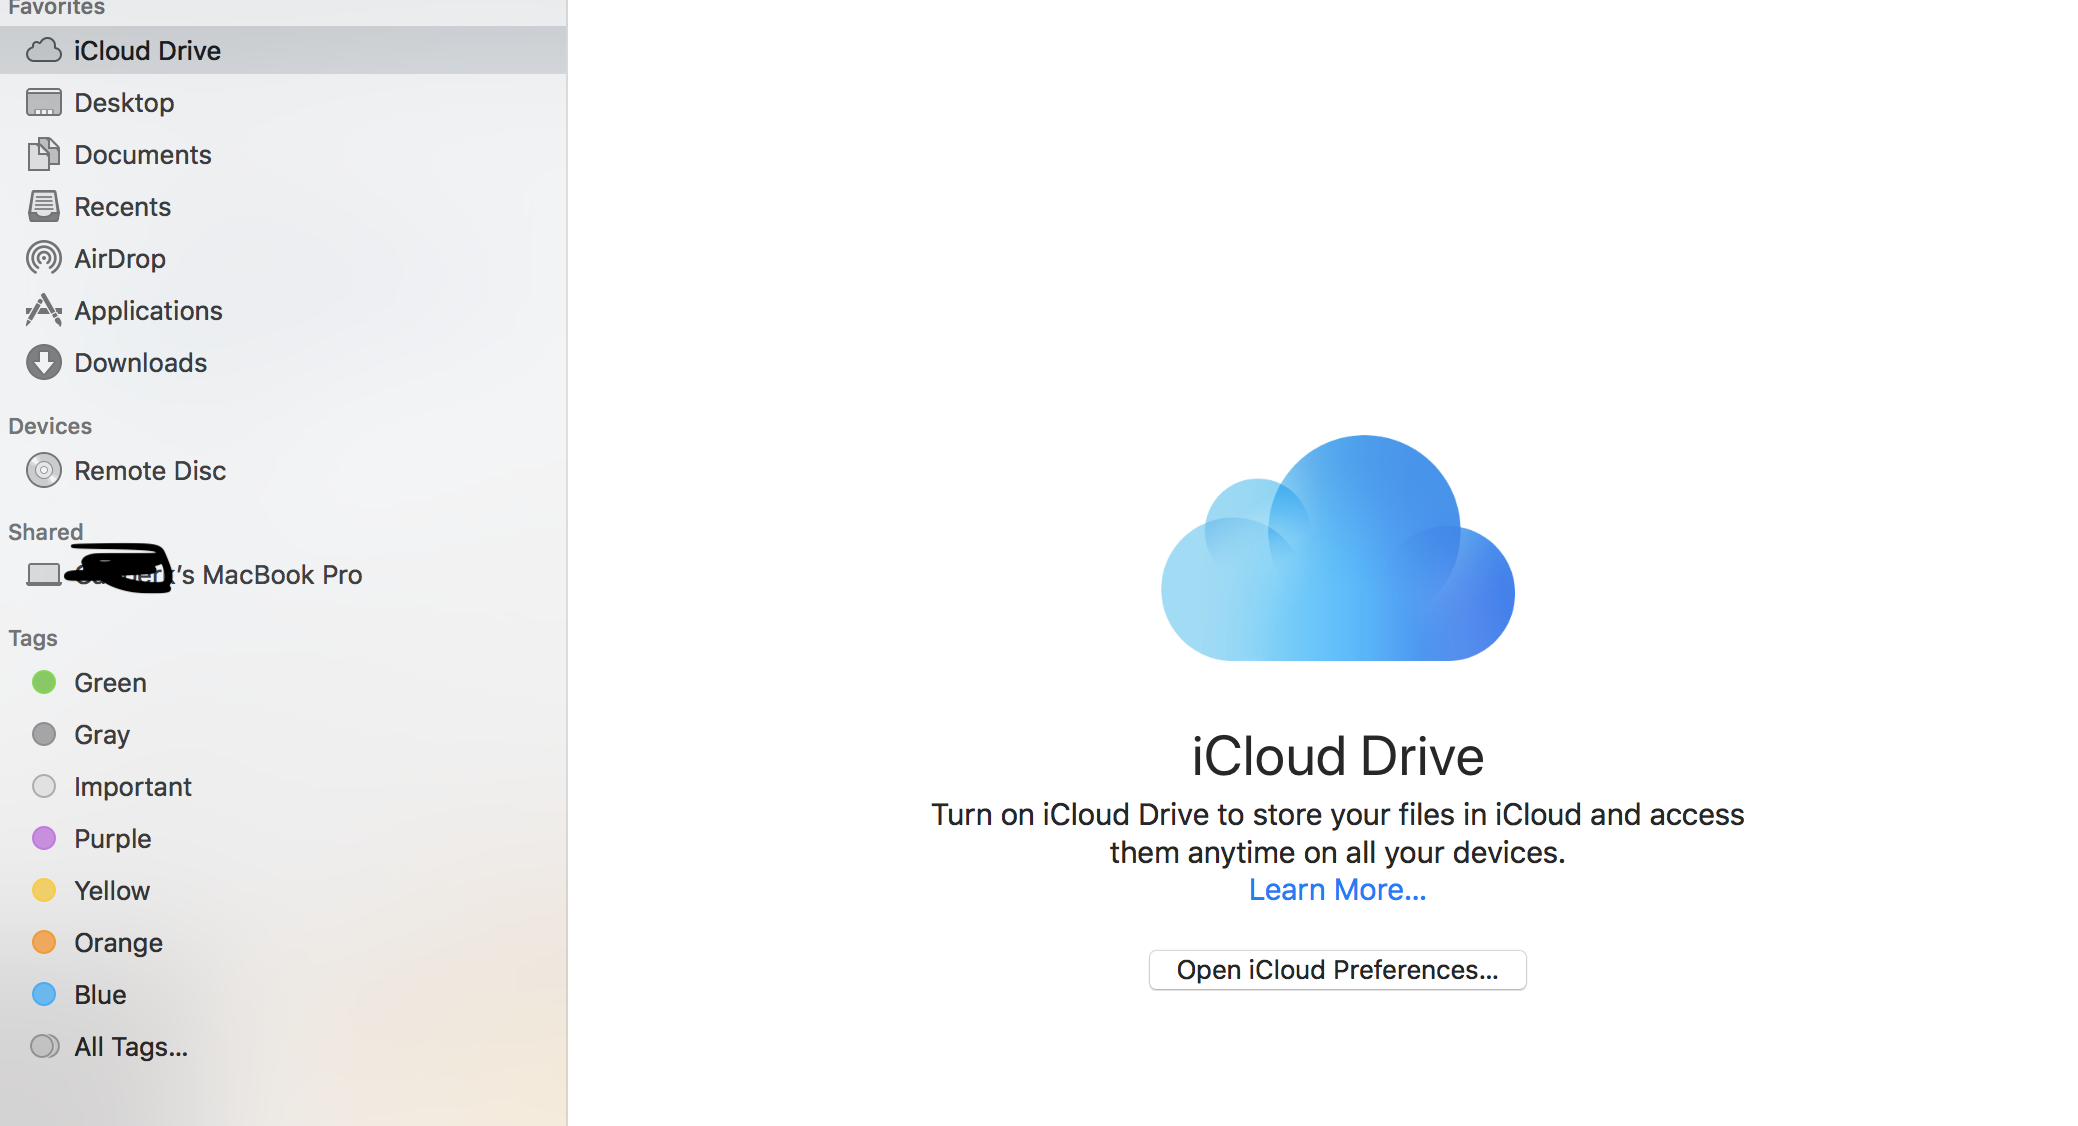Select the Blue tag
This screenshot has height=1126, width=2078.
(x=100, y=995)
